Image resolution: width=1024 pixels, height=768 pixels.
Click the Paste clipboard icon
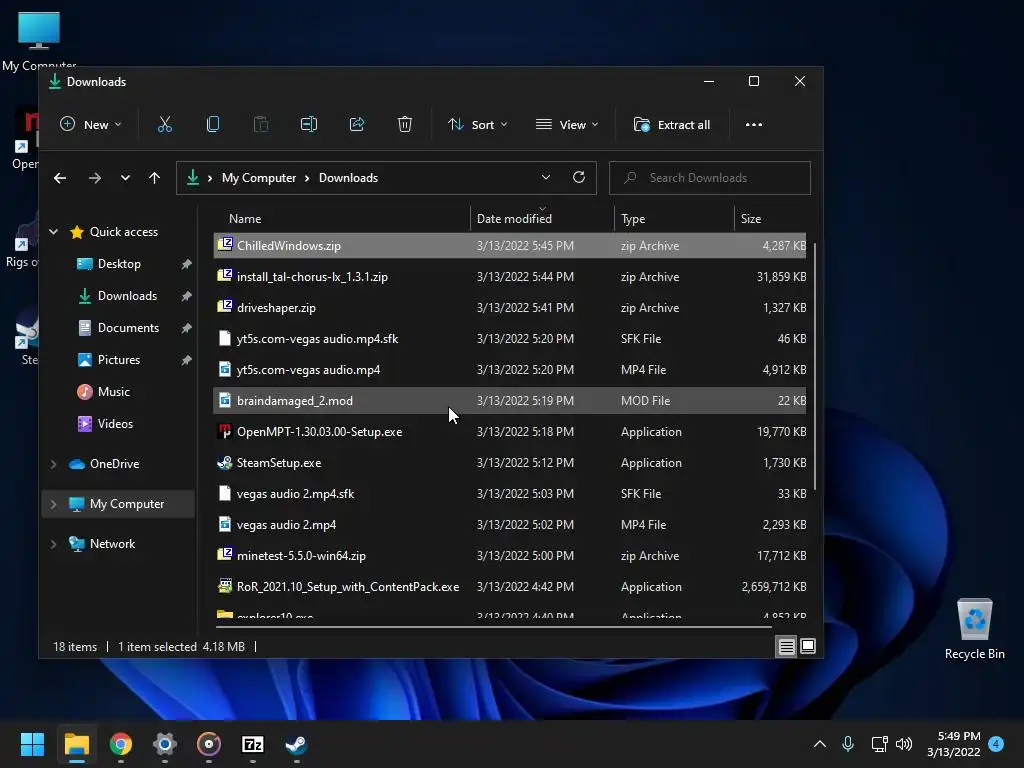pos(261,124)
